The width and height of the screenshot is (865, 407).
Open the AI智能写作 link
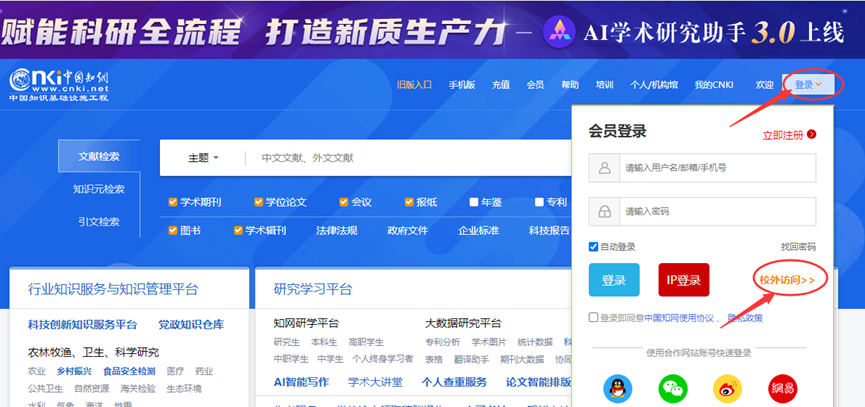pos(301,382)
